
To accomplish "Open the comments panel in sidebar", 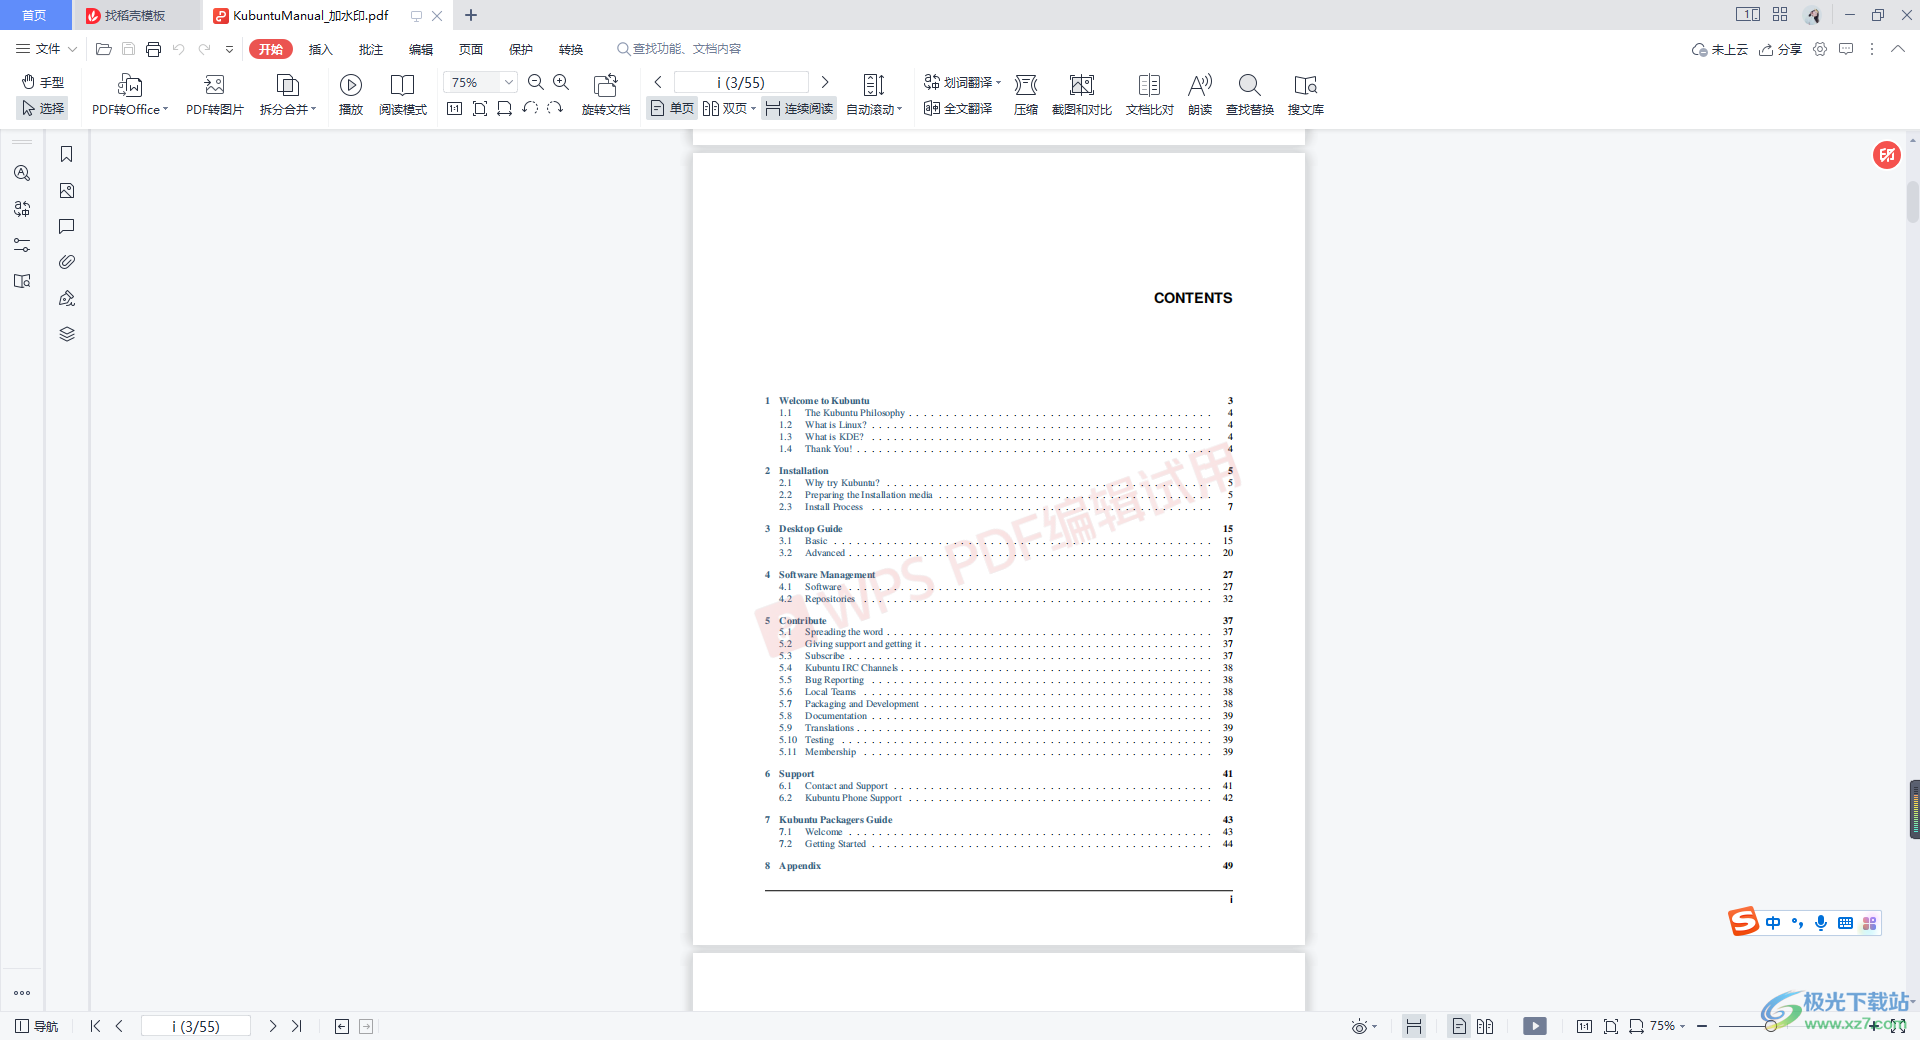I will pos(67,226).
